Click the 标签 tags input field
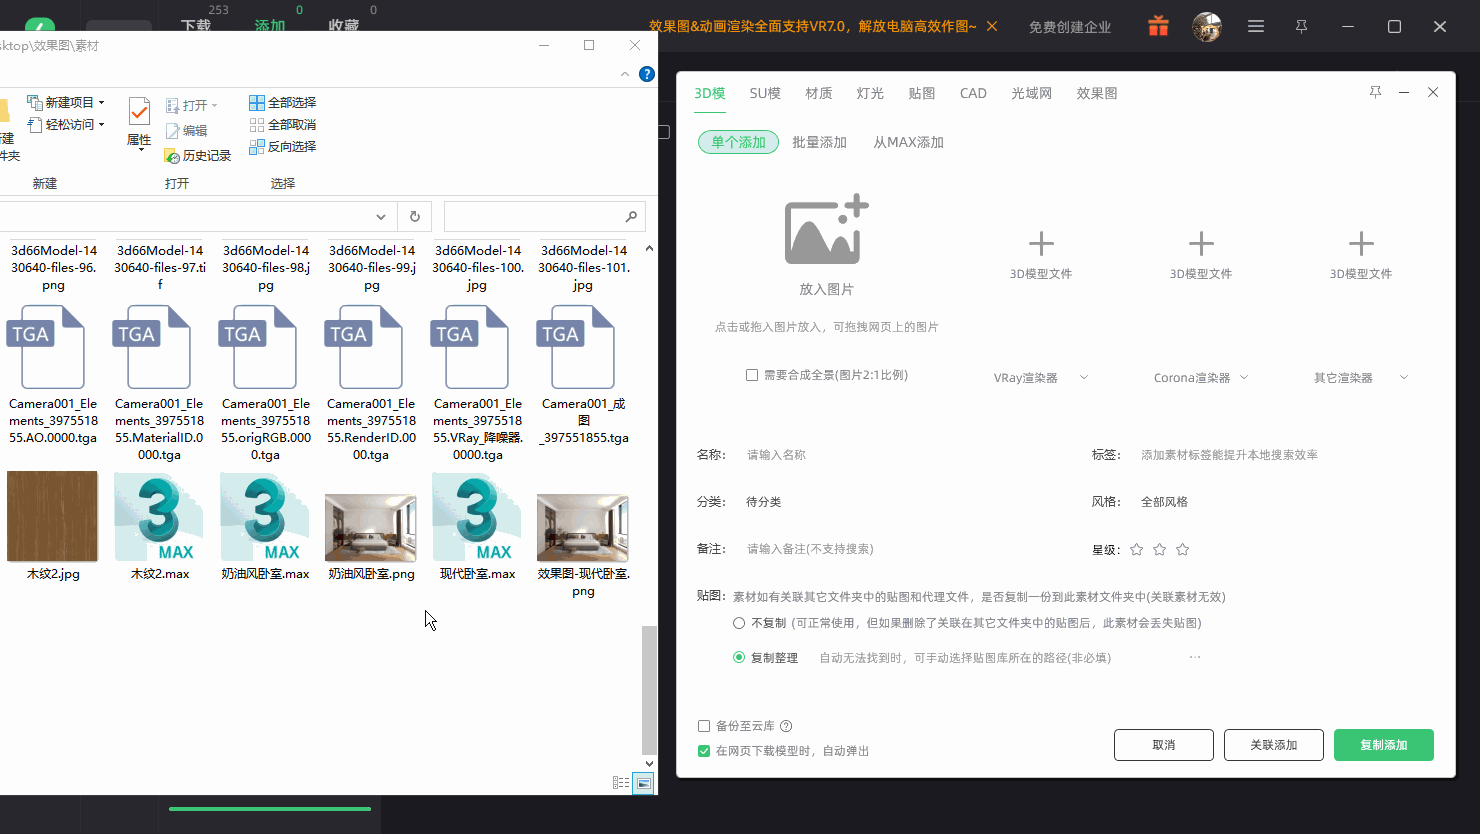This screenshot has height=834, width=1480. [x=1285, y=455]
